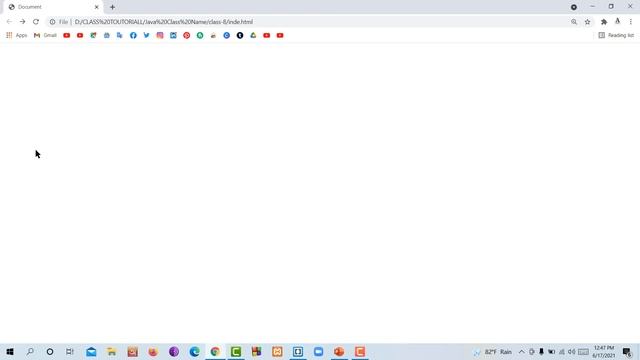Open File Explorer from the taskbar
The width and height of the screenshot is (640, 360).
click(x=112, y=351)
